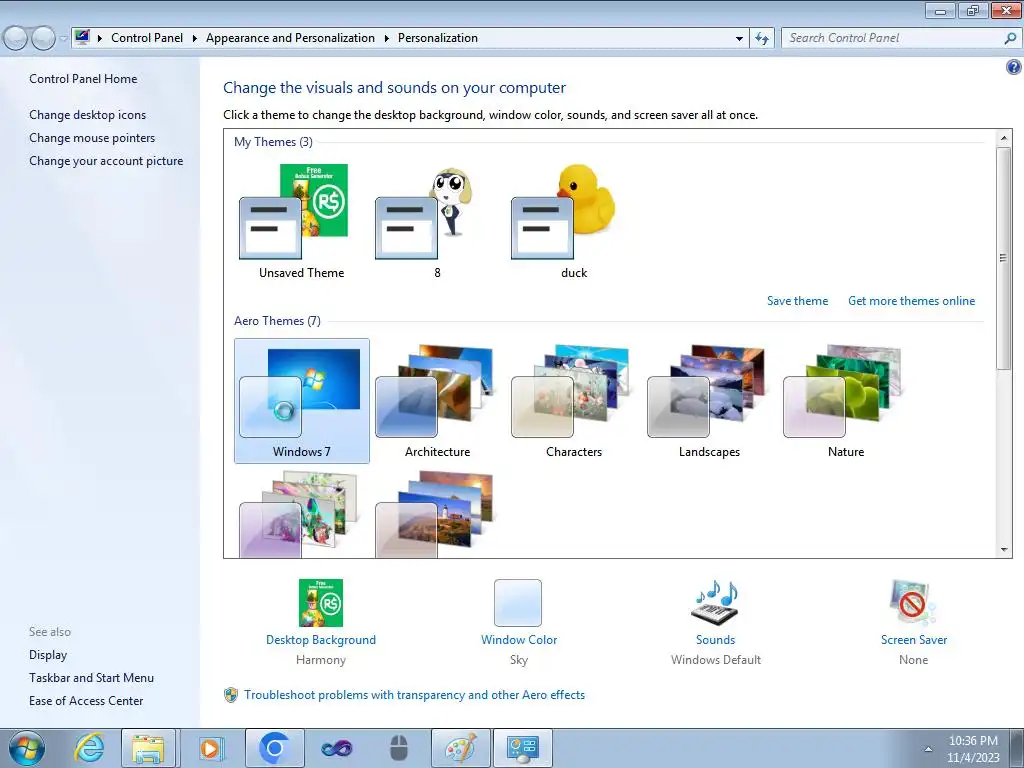The width and height of the screenshot is (1024, 768).
Task: Click the Desktop Background link text
Action: point(321,640)
